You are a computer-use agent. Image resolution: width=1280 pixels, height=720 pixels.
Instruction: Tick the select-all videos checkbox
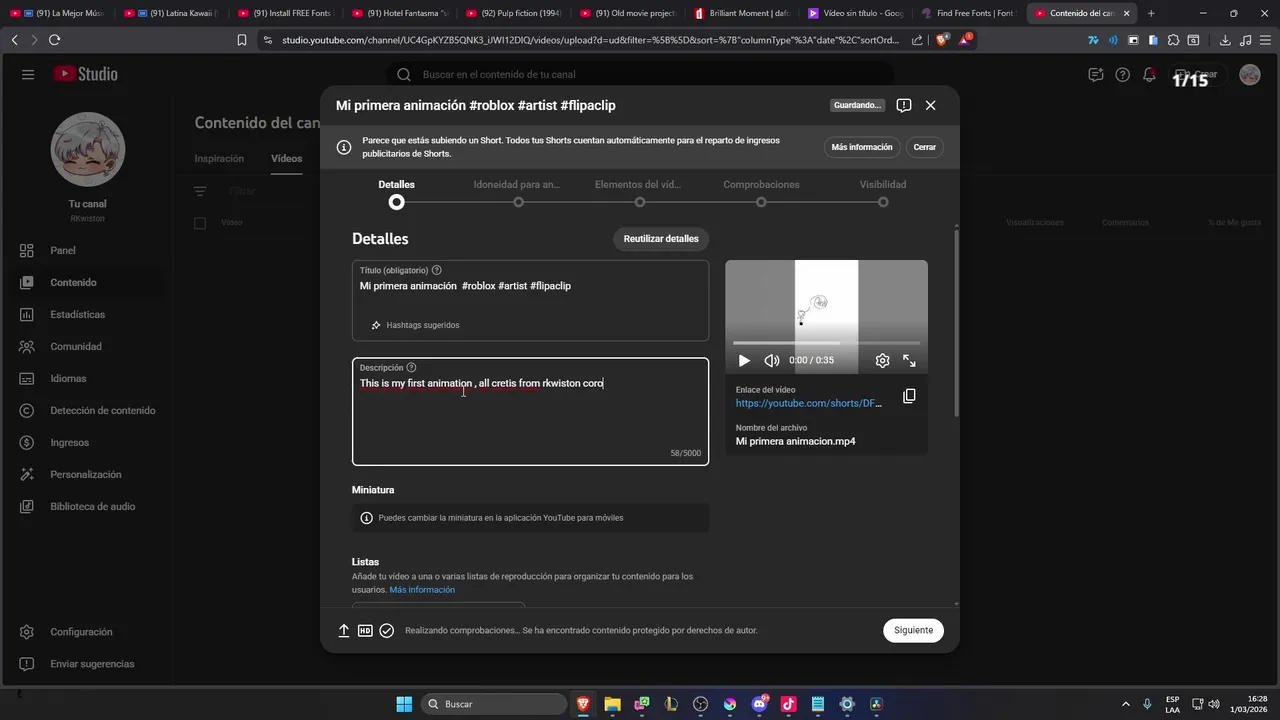(x=200, y=223)
